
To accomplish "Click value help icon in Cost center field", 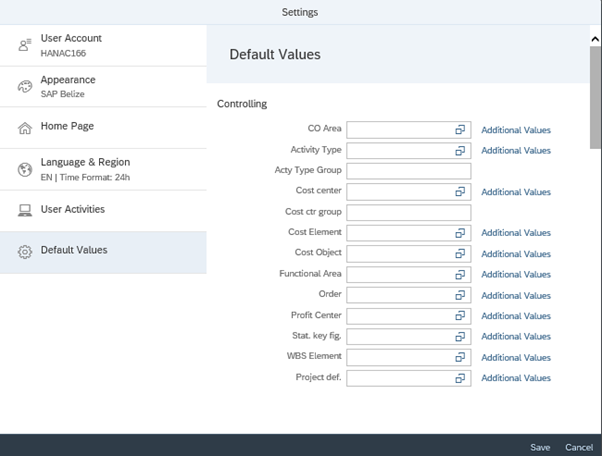I will (461, 192).
